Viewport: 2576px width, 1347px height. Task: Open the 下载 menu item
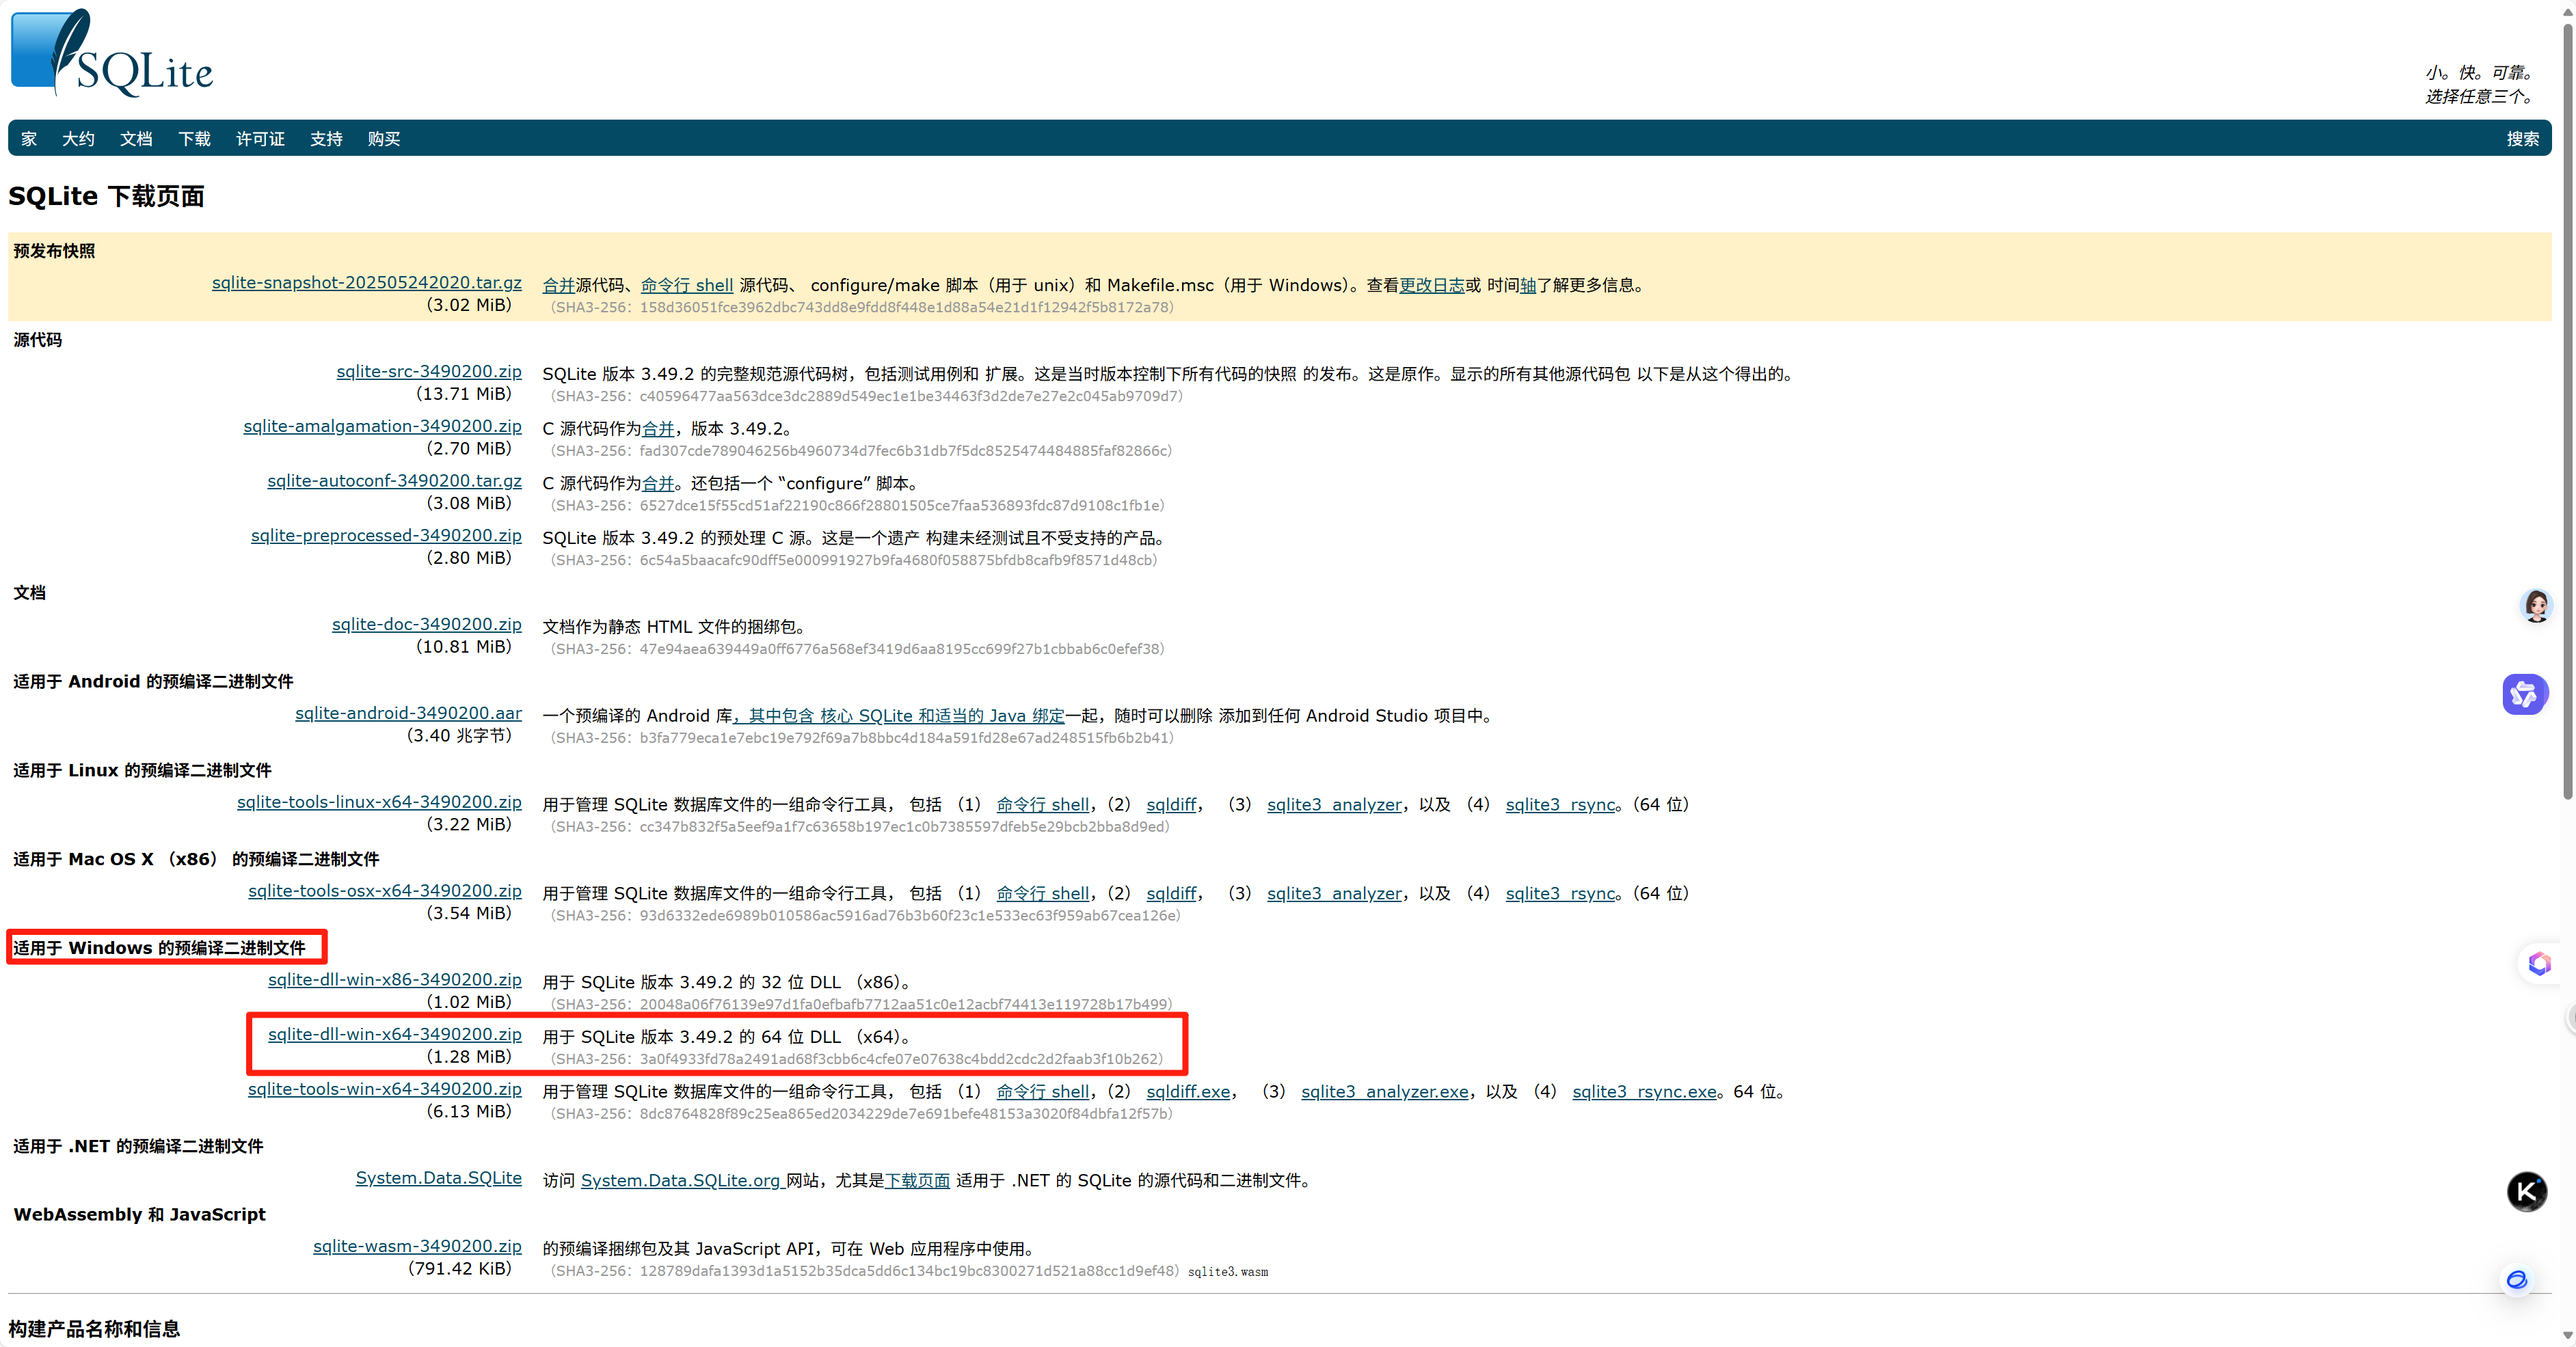click(194, 139)
